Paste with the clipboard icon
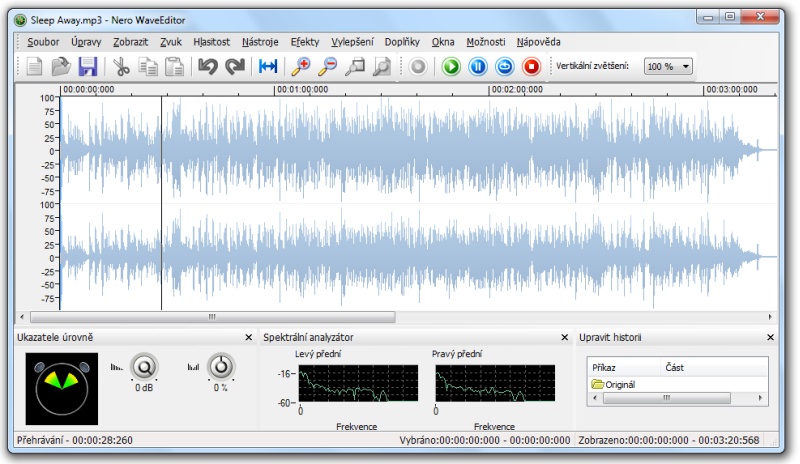Screen dimensions: 800x464 point(174,66)
